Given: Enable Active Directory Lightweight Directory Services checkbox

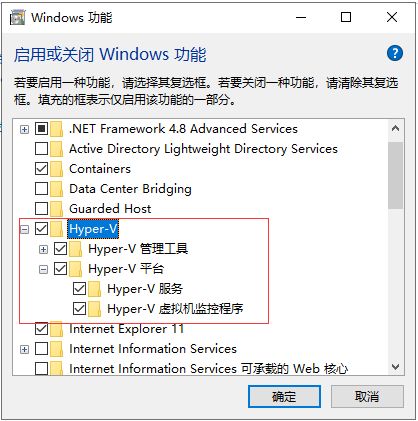Looking at the screenshot, I should (x=41, y=149).
